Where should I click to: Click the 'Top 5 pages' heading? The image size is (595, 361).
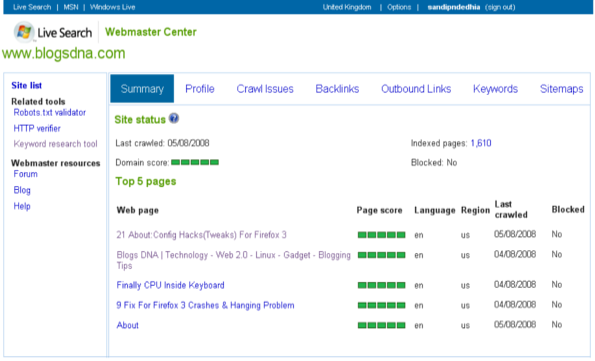(146, 181)
